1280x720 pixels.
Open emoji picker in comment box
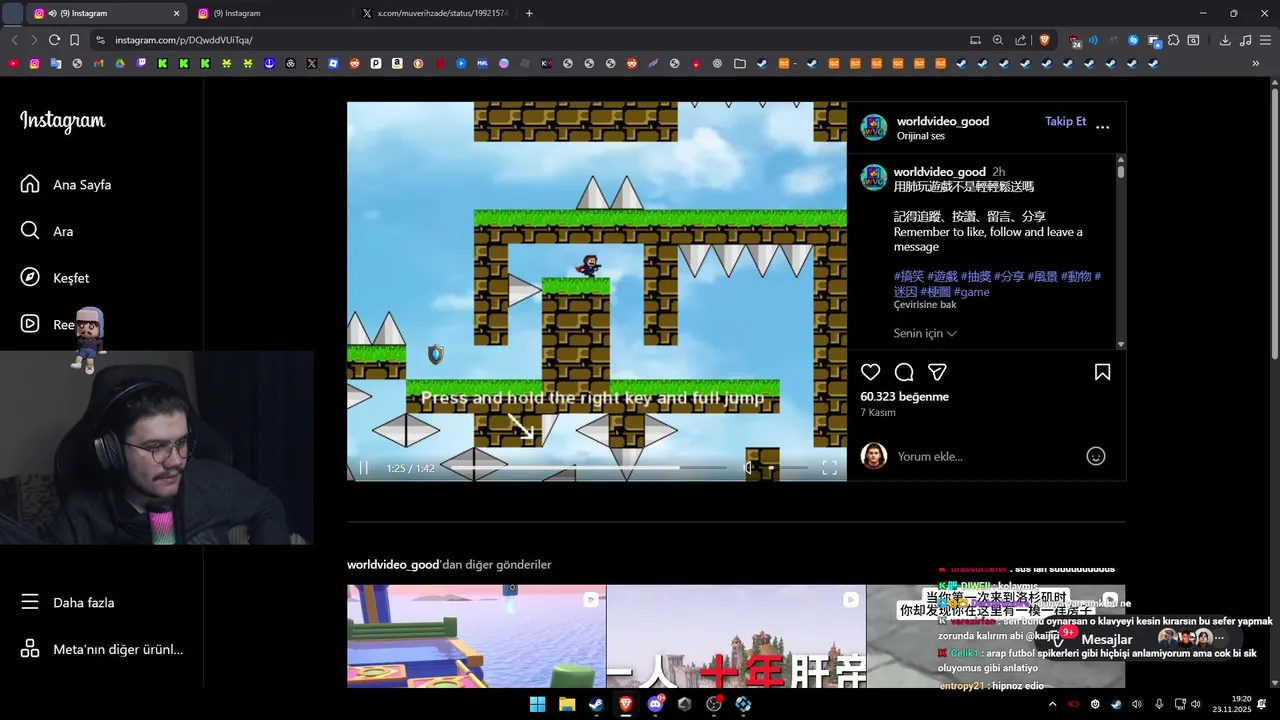pyautogui.click(x=1096, y=456)
